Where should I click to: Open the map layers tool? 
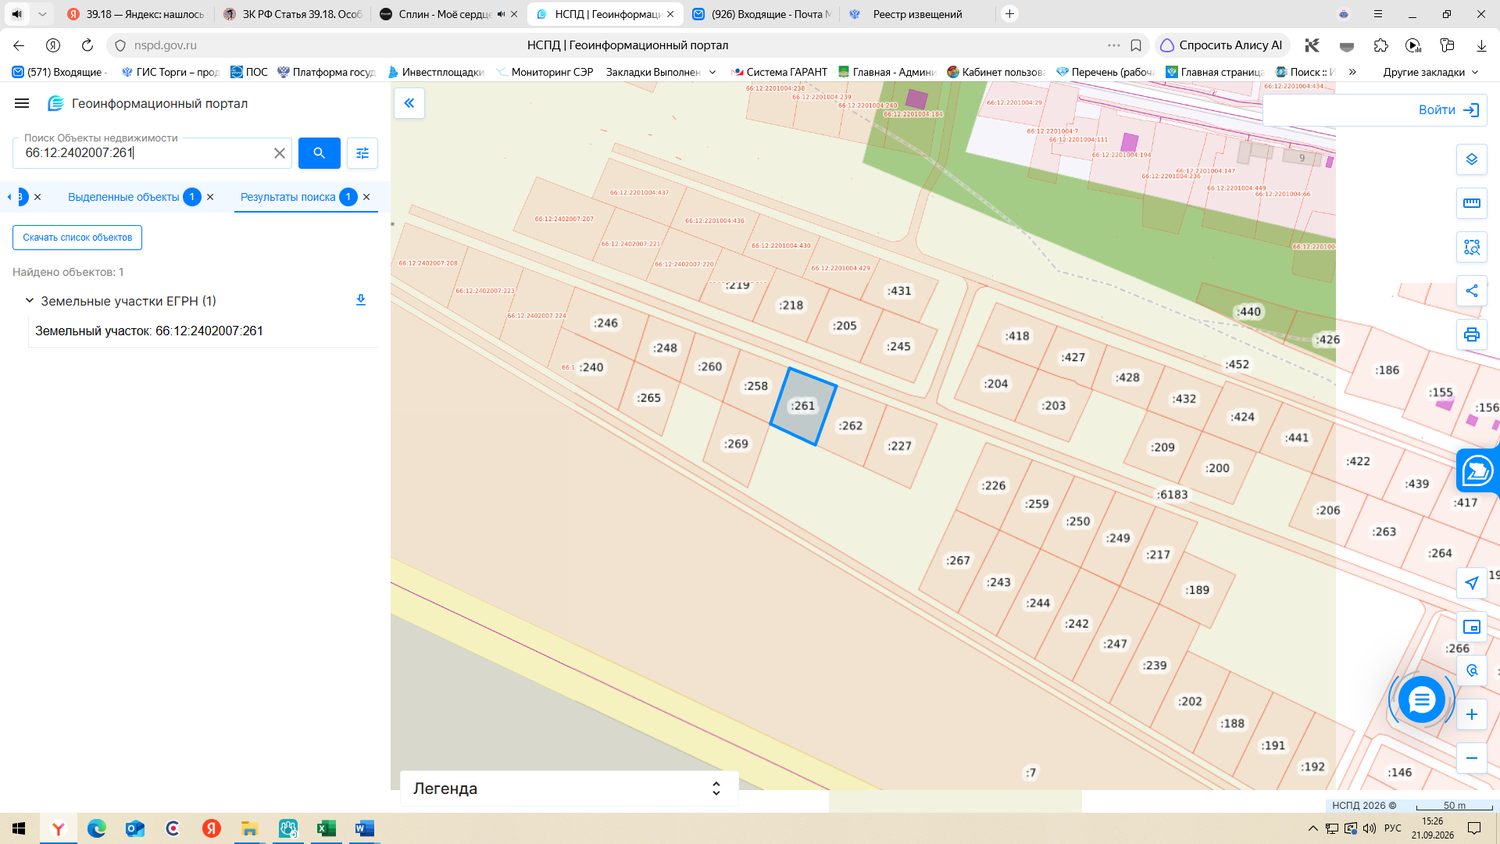pos(1472,160)
